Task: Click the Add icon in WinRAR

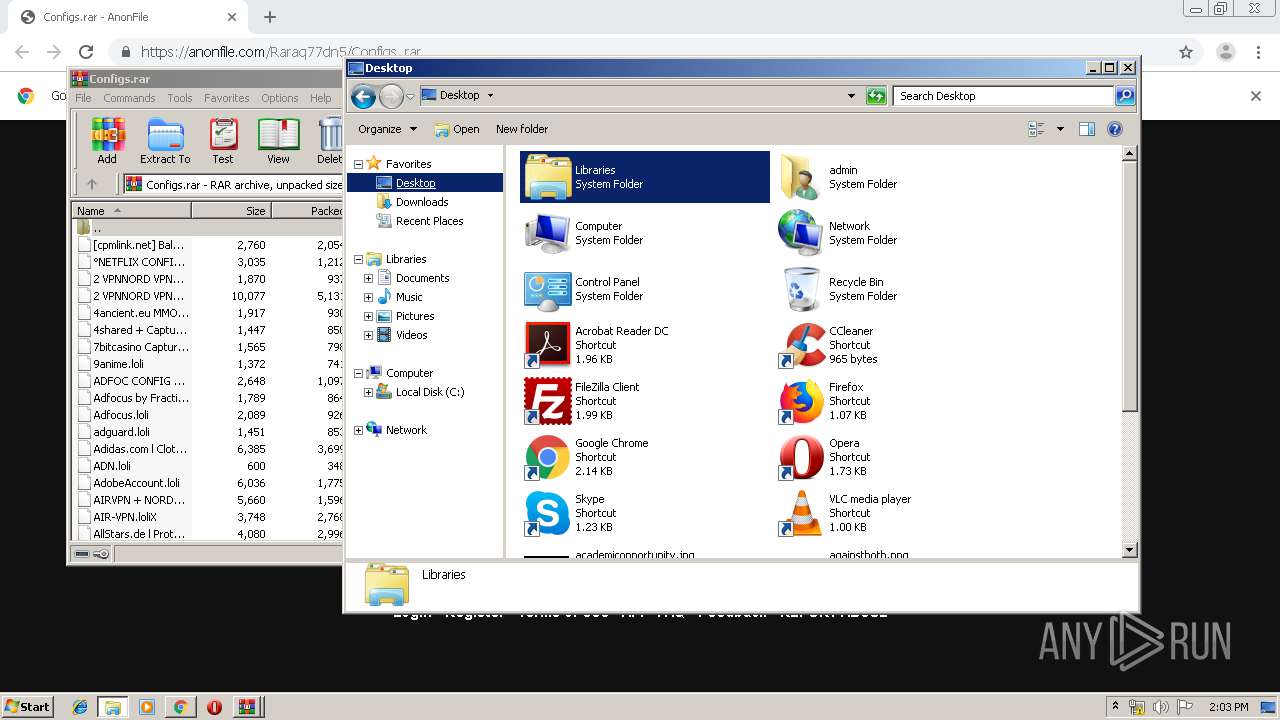Action: point(107,140)
